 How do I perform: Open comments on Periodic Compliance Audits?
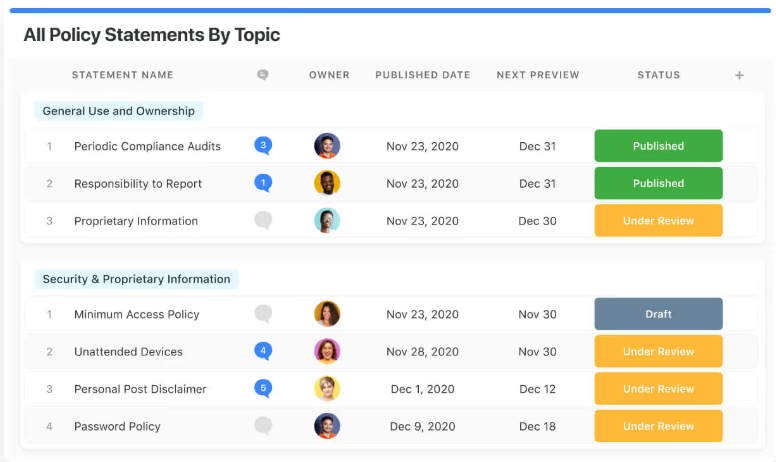point(263,146)
